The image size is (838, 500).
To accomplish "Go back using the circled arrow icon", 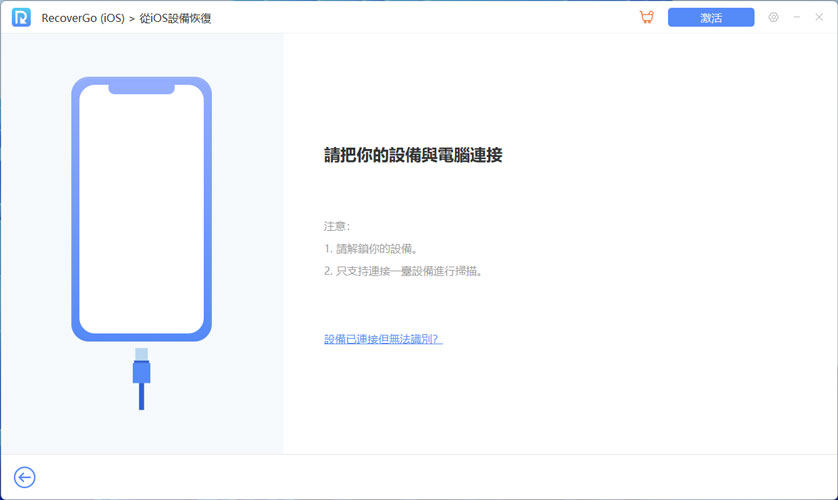I will [x=25, y=477].
